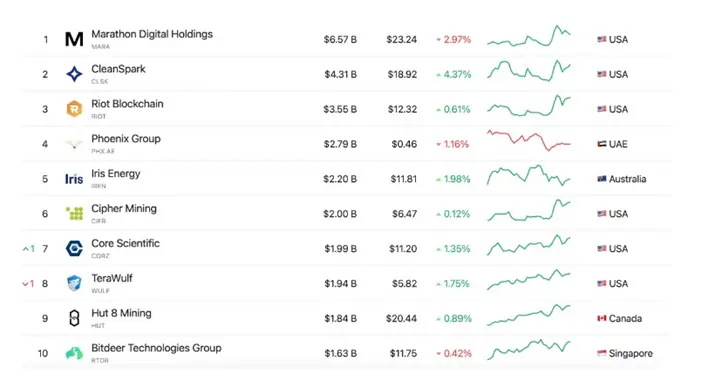Viewport: 702px width, 381px height.
Task: Click the CleanSpark star logo
Action: tap(74, 74)
